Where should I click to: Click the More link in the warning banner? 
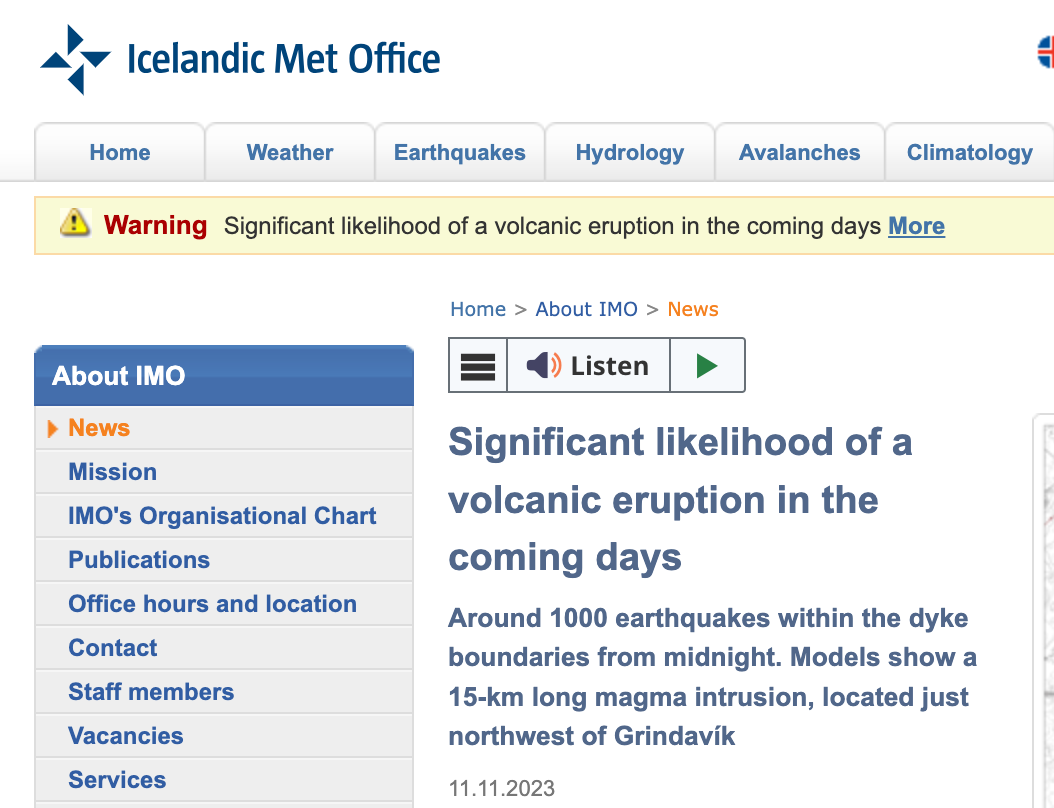pos(916,227)
